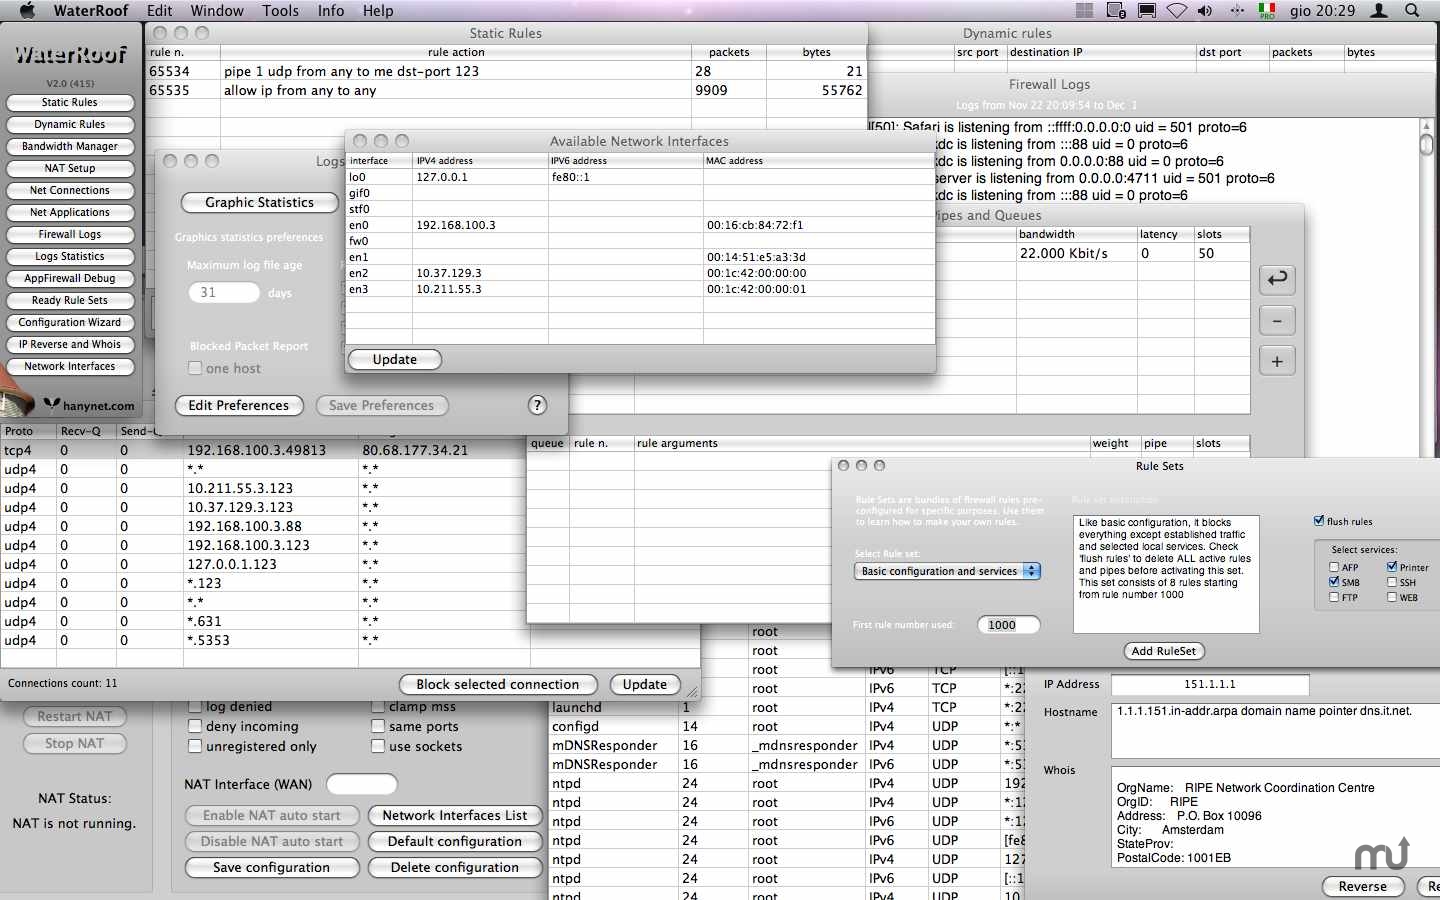The height and width of the screenshot is (900, 1440).
Task: Click the Default configuration button
Action: pyautogui.click(x=455, y=841)
